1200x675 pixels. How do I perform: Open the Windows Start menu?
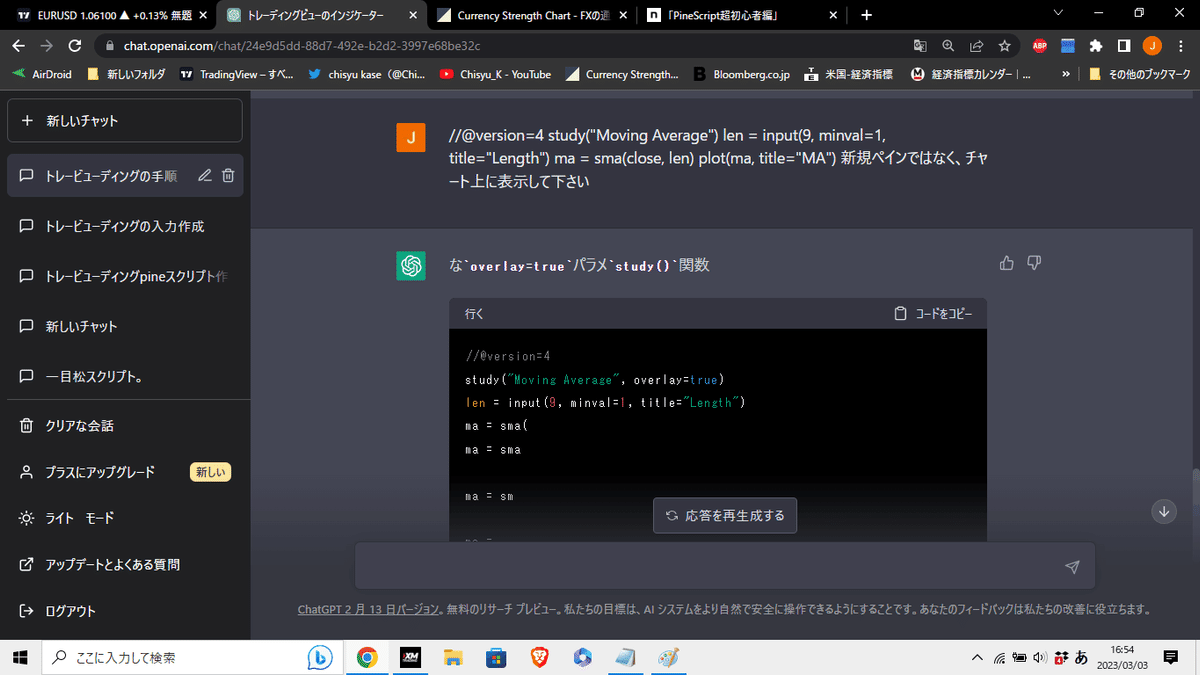(20, 657)
